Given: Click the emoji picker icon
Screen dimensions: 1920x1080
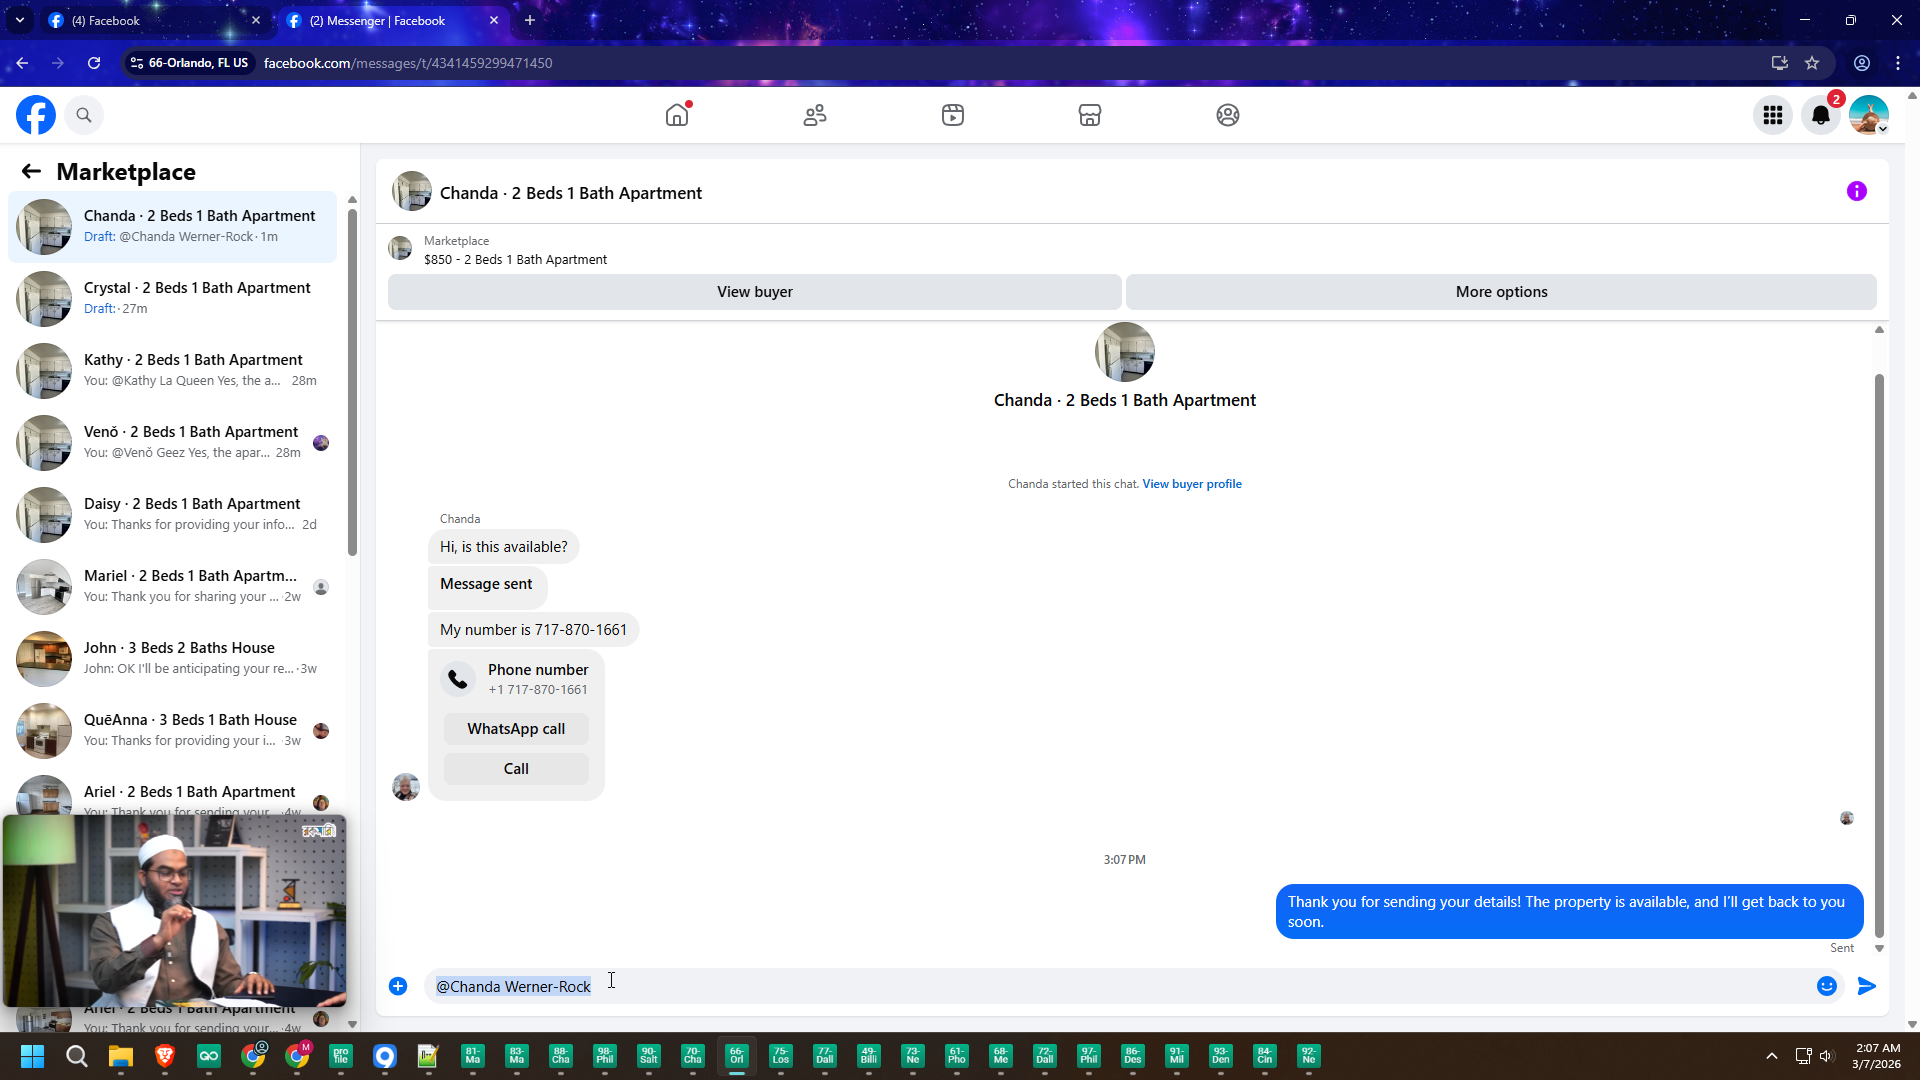Looking at the screenshot, I should 1827,986.
